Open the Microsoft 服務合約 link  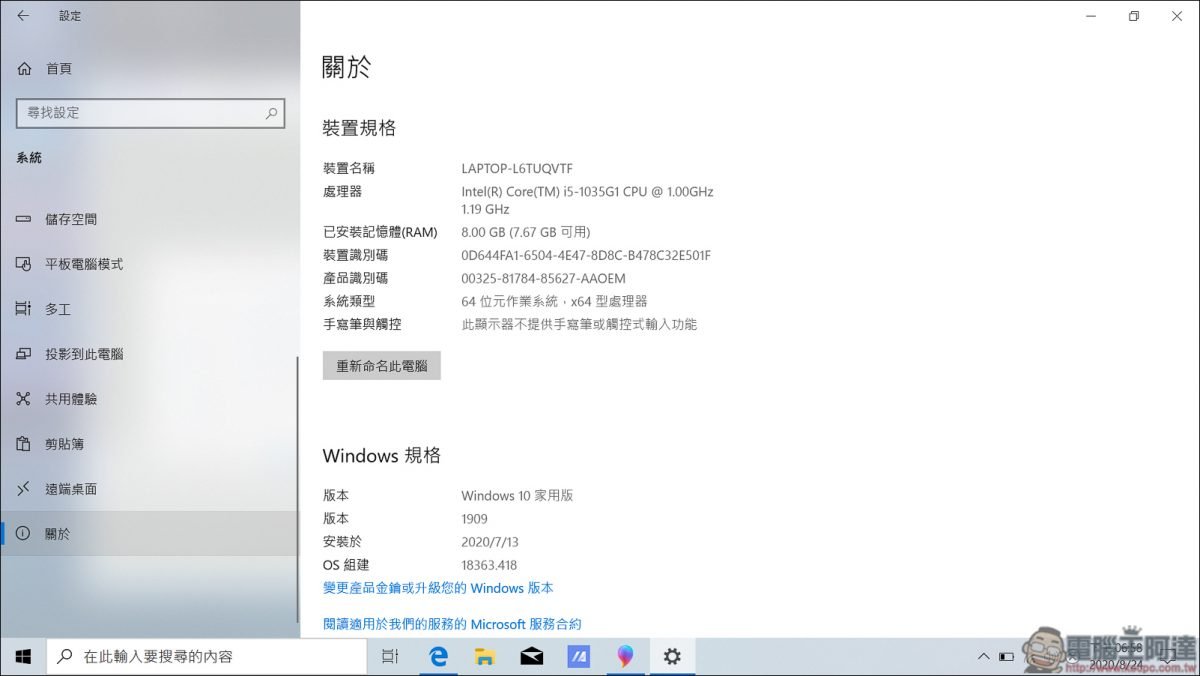452,625
